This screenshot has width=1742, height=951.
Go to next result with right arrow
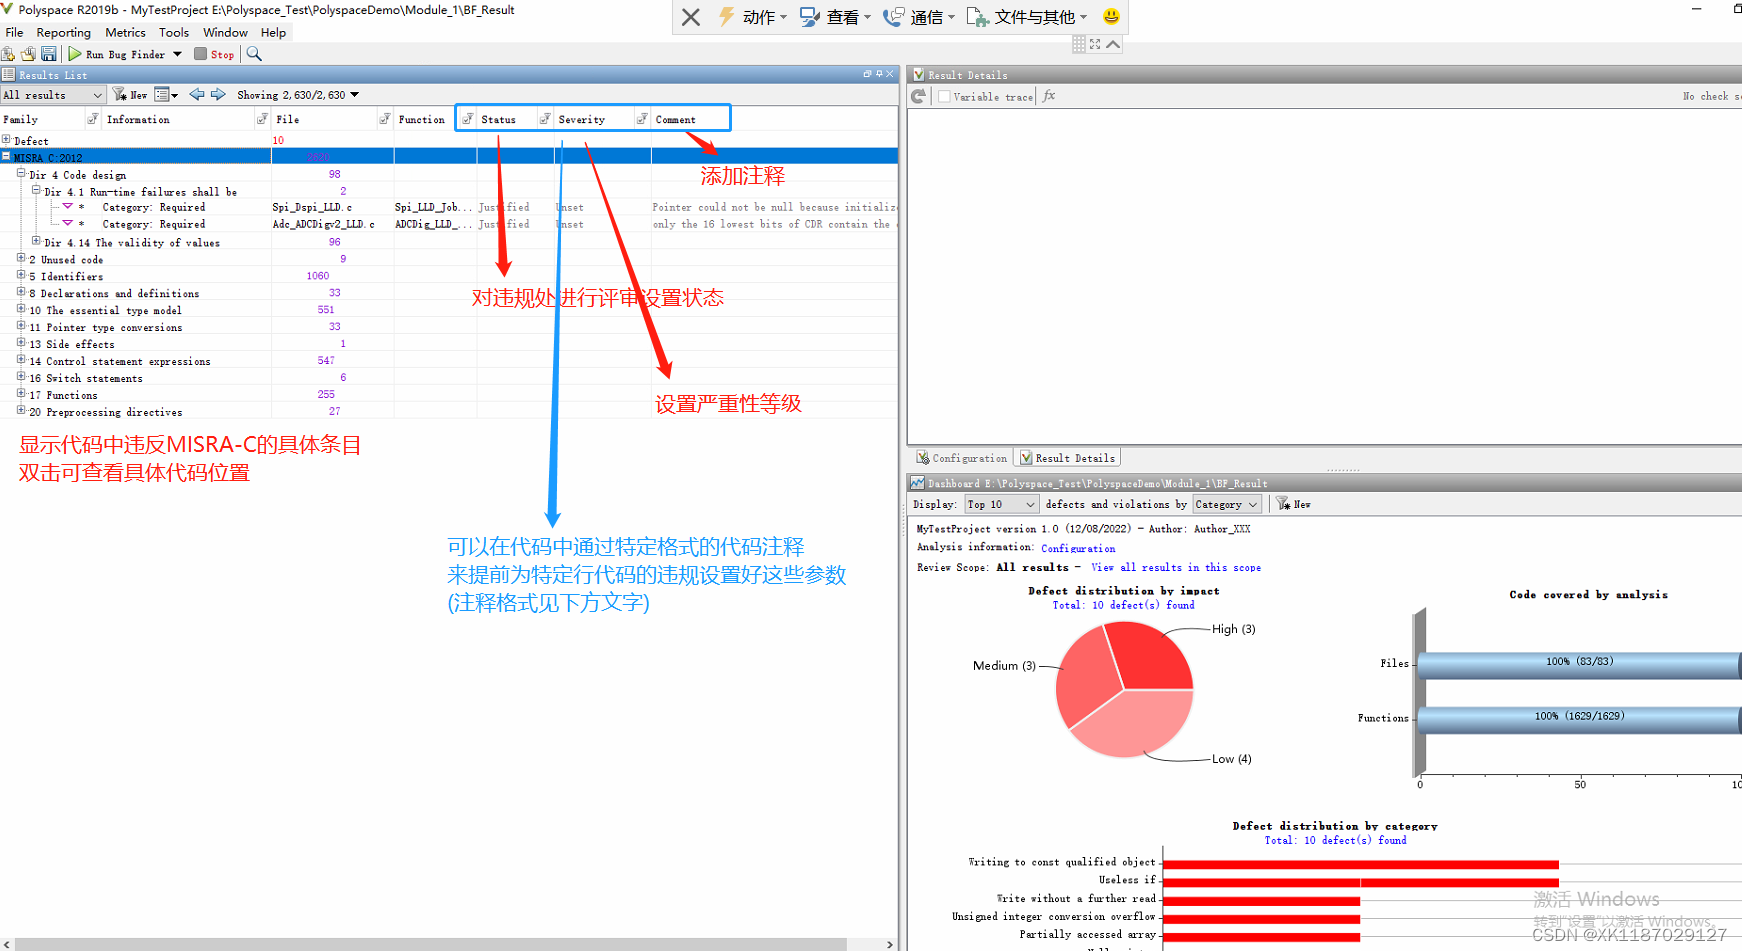click(218, 94)
